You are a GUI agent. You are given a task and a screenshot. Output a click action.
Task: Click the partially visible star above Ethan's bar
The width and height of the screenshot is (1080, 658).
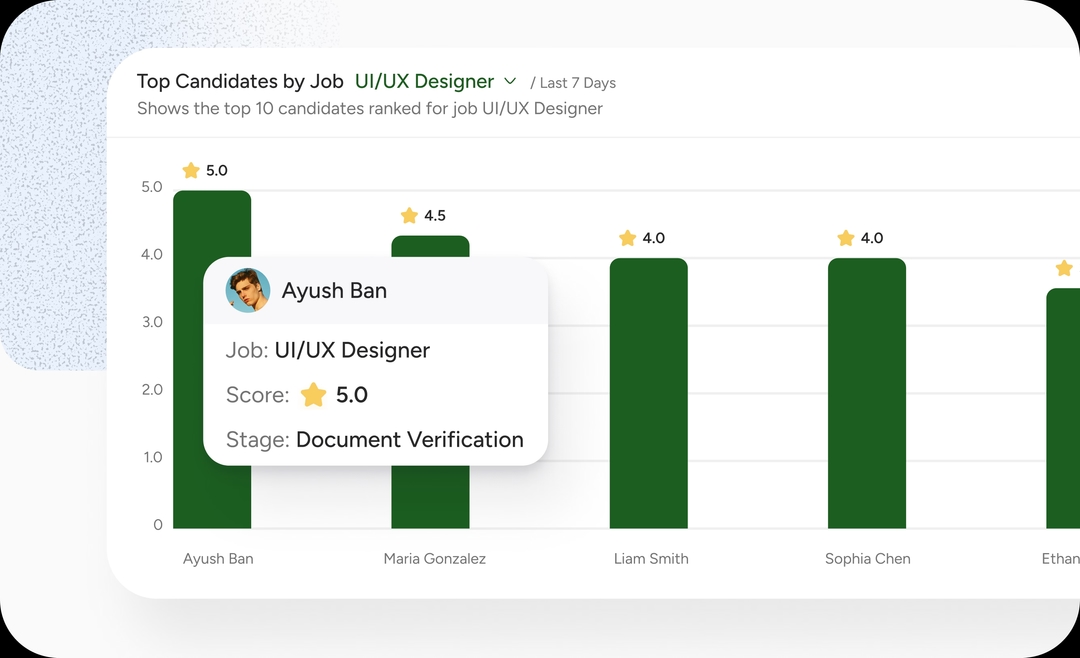point(1064,268)
